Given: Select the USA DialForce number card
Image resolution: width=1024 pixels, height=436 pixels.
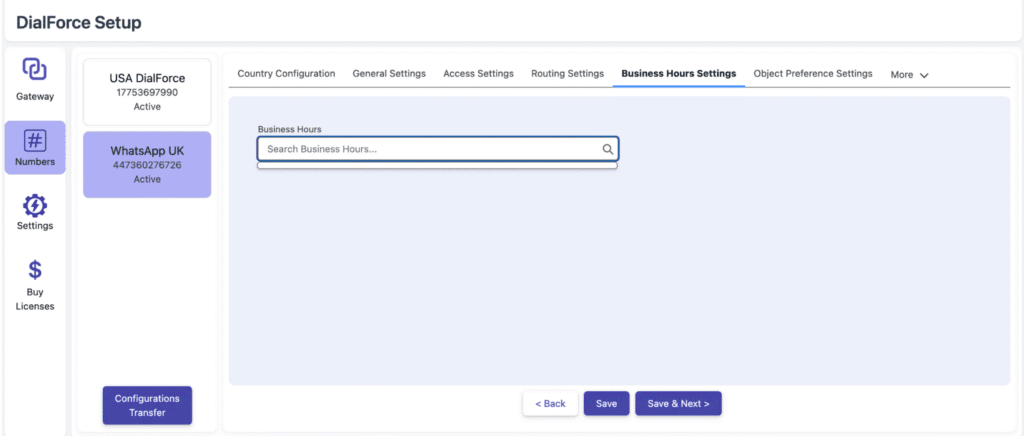Looking at the screenshot, I should (147, 91).
